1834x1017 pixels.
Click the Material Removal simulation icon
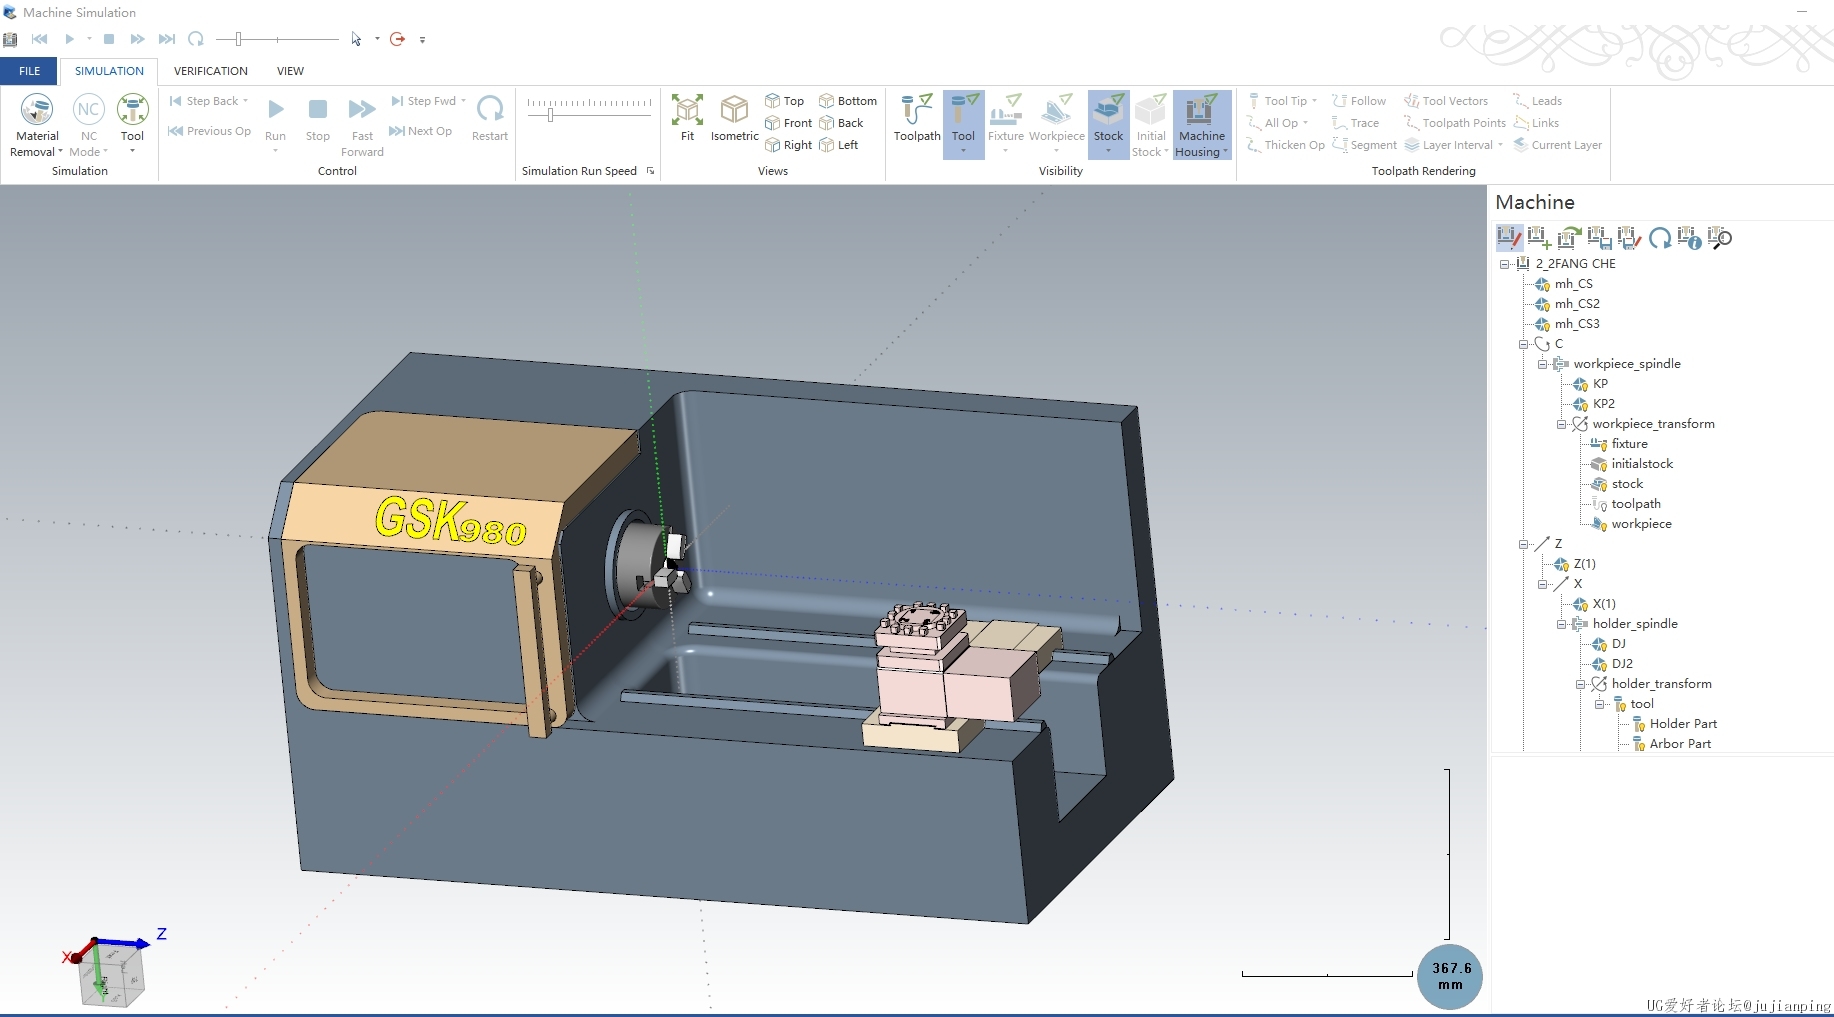coord(37,110)
